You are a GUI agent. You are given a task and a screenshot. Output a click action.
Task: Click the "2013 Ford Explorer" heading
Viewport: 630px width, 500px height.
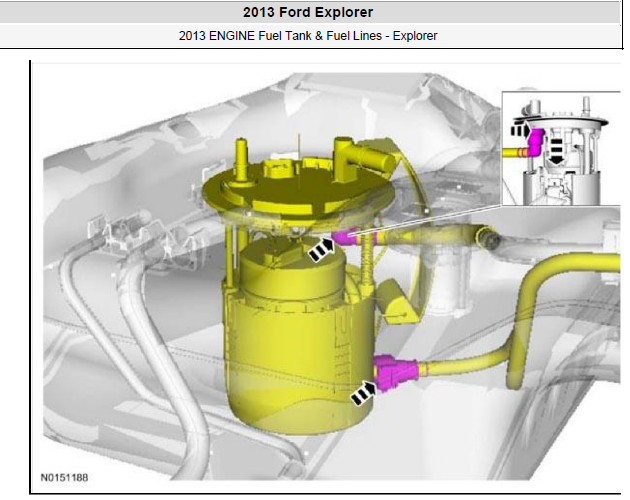[x=308, y=12]
